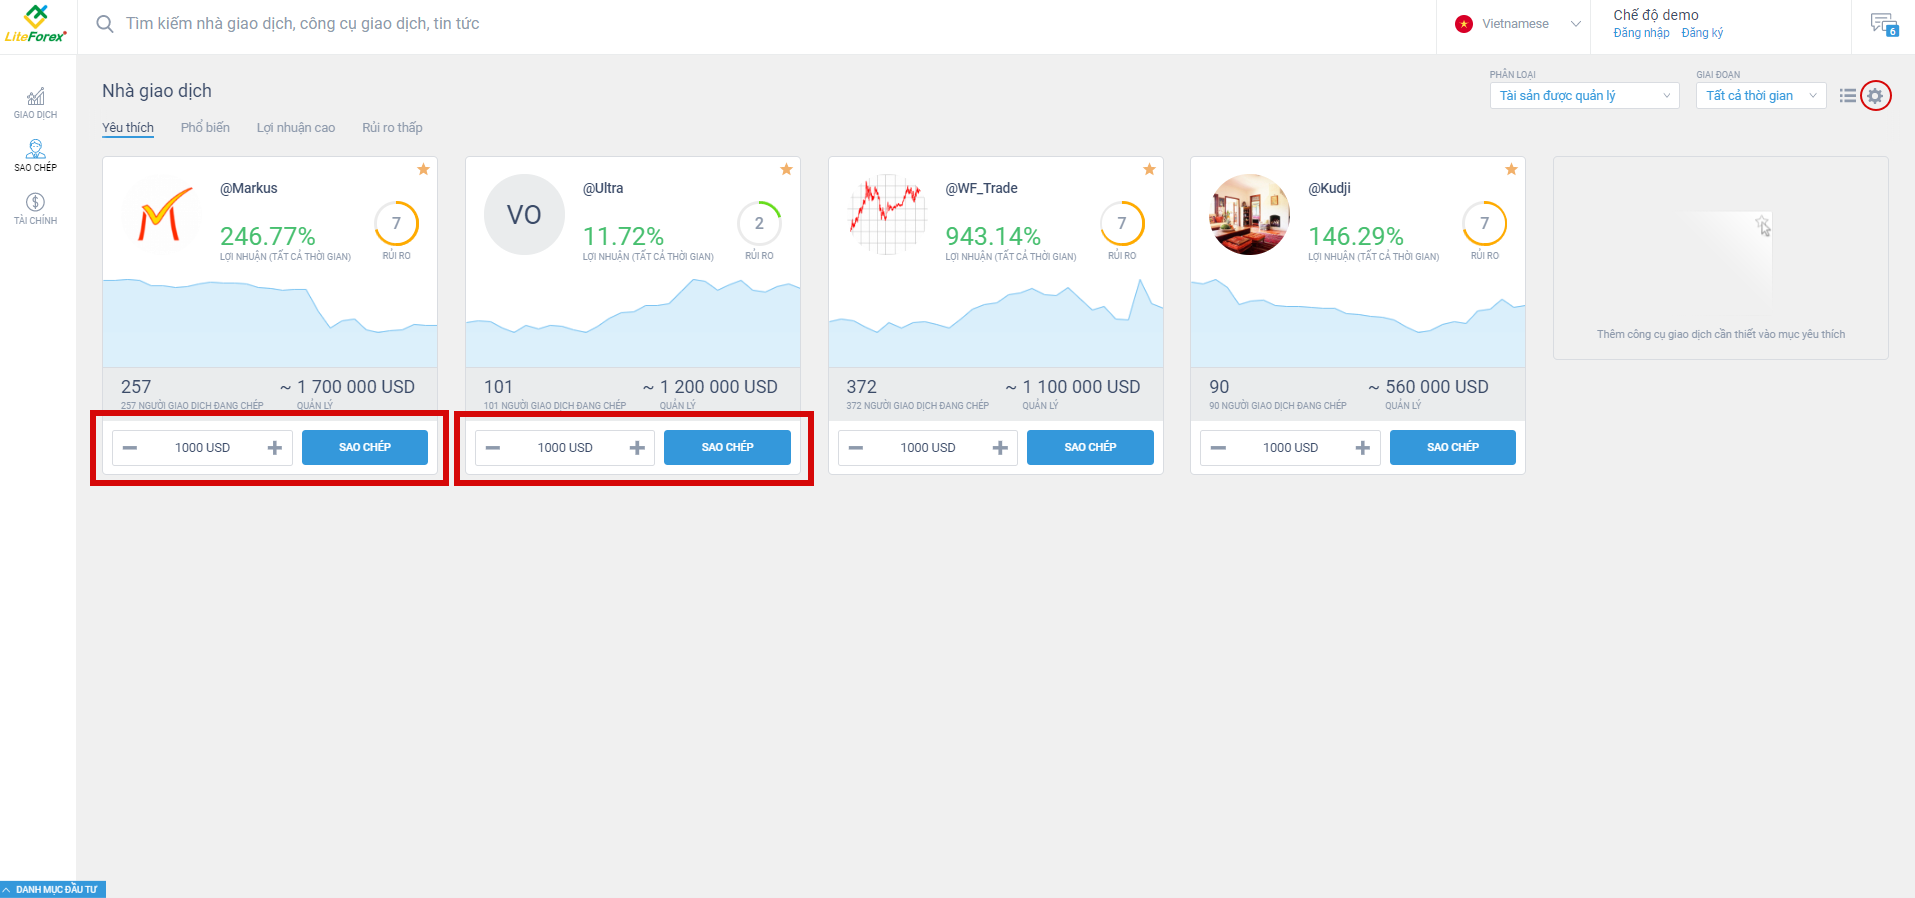This screenshot has width=1915, height=898.
Task: Edit @Markus 1000 USD amount field
Action: [202, 448]
